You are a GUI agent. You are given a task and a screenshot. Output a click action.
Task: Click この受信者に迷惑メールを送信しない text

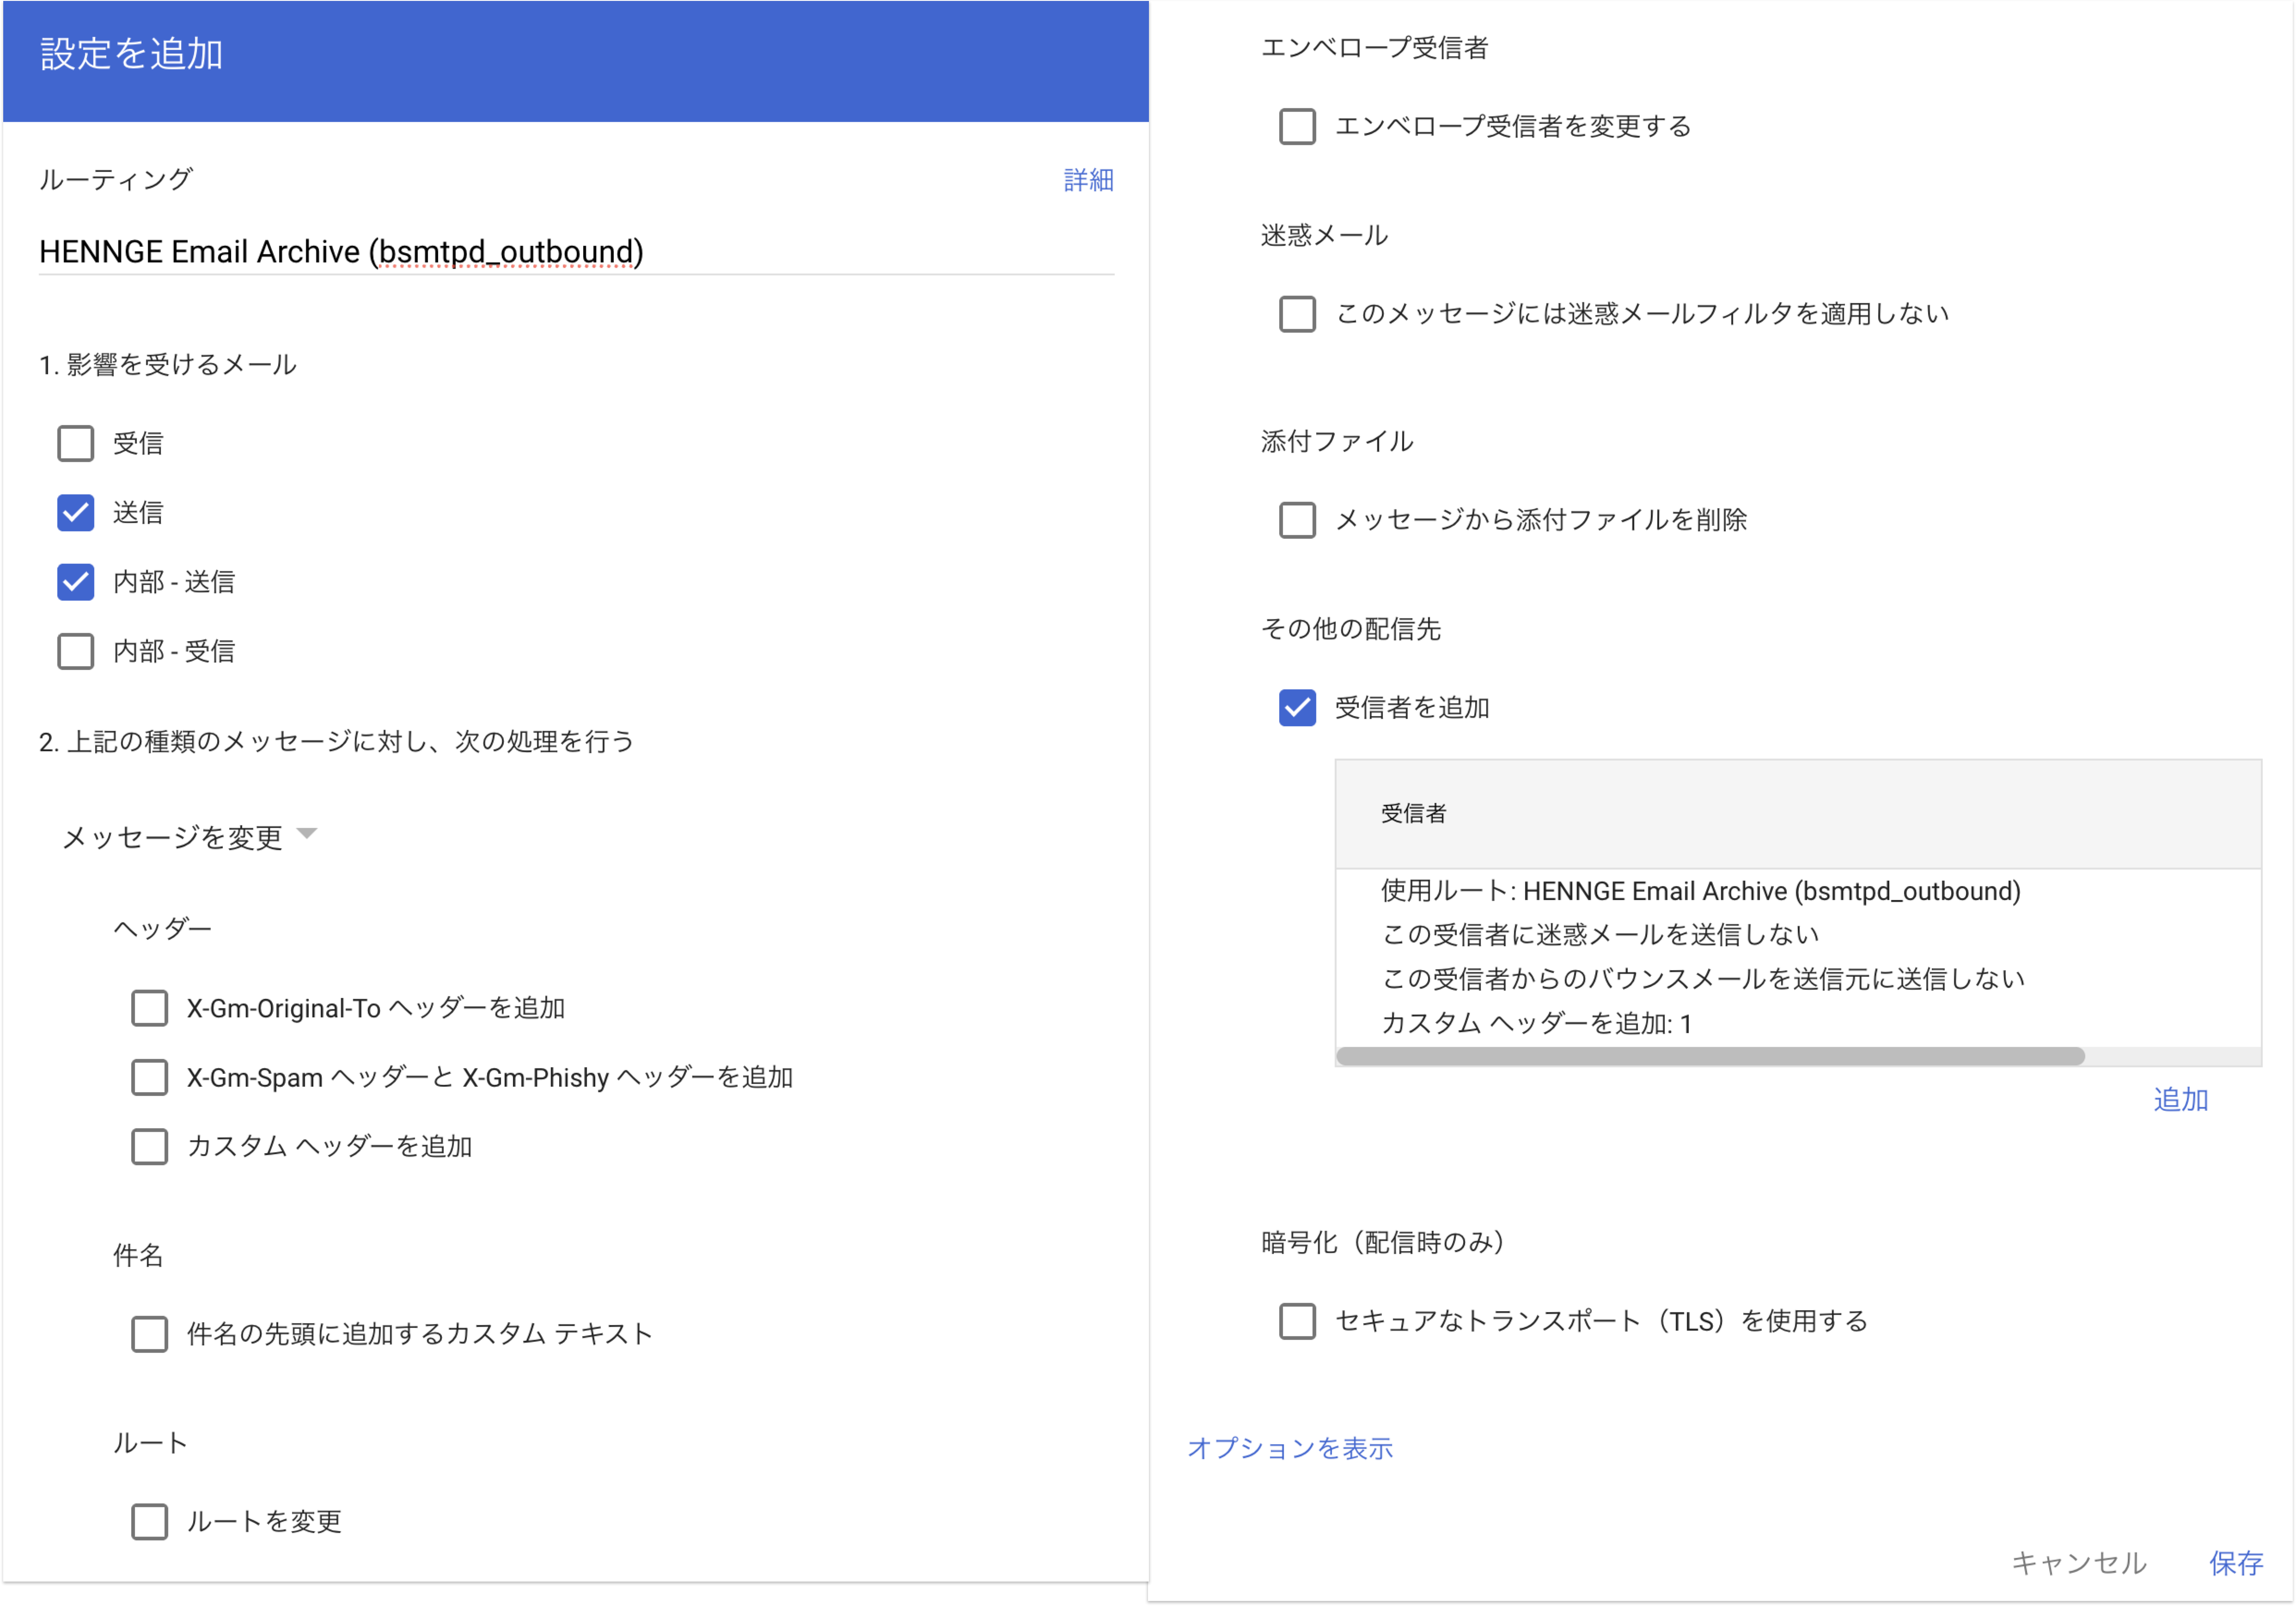[x=1600, y=935]
